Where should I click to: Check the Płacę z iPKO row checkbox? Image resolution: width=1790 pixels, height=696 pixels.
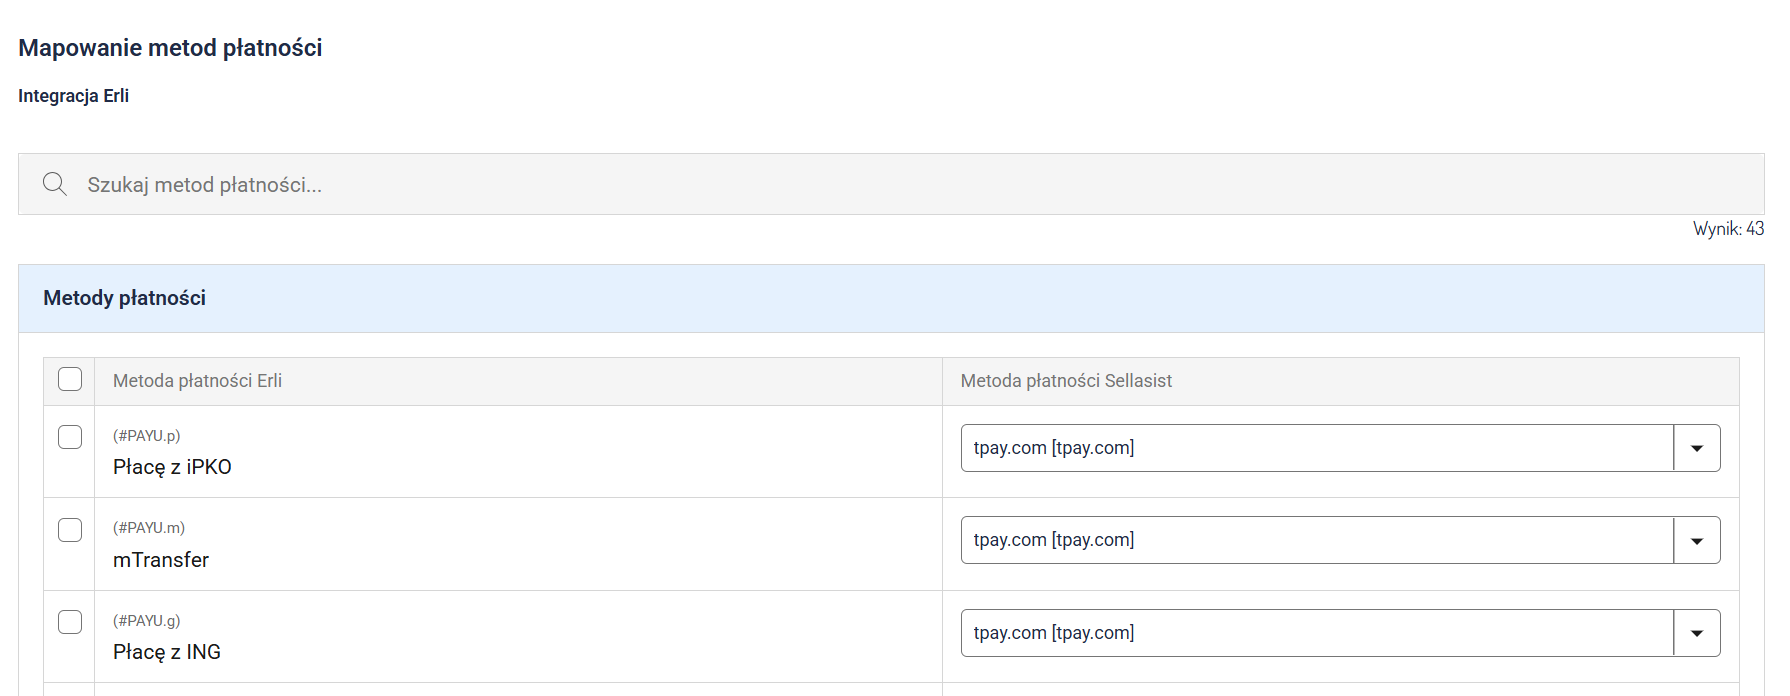tap(70, 437)
